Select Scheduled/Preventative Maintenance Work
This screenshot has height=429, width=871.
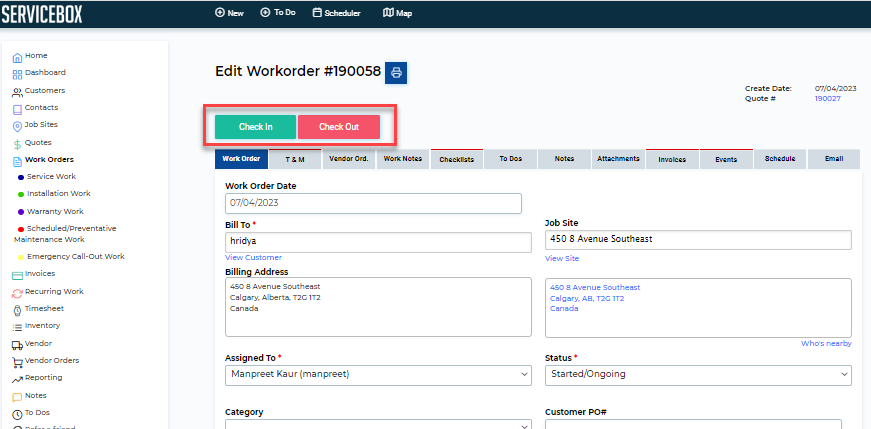(x=65, y=234)
